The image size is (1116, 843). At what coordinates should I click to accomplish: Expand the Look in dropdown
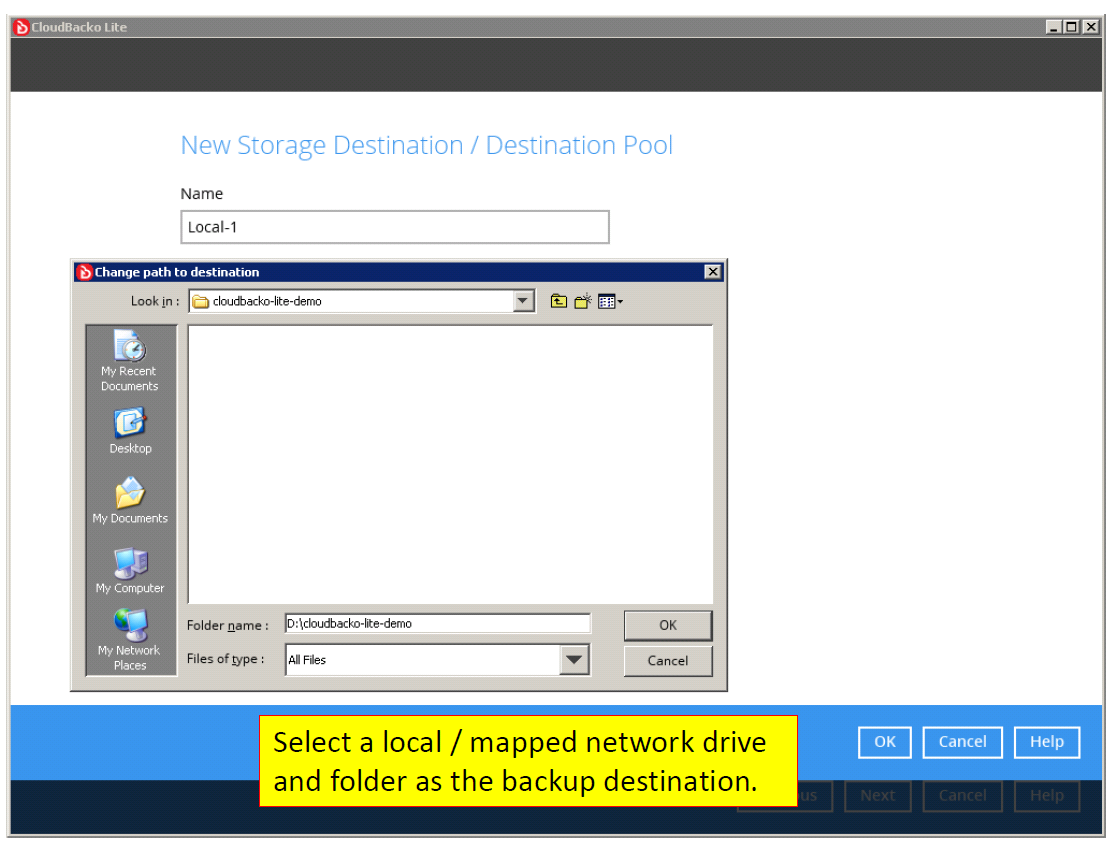[523, 301]
